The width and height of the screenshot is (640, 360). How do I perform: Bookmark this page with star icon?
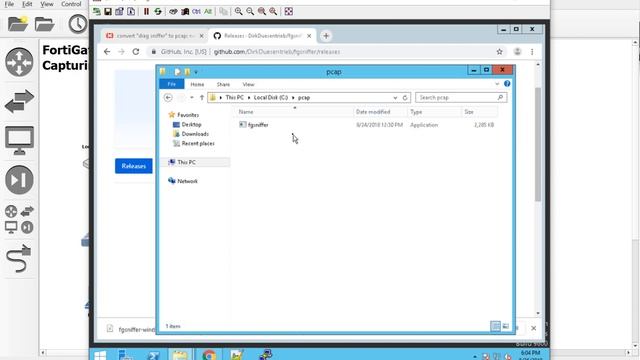pyautogui.click(x=500, y=51)
